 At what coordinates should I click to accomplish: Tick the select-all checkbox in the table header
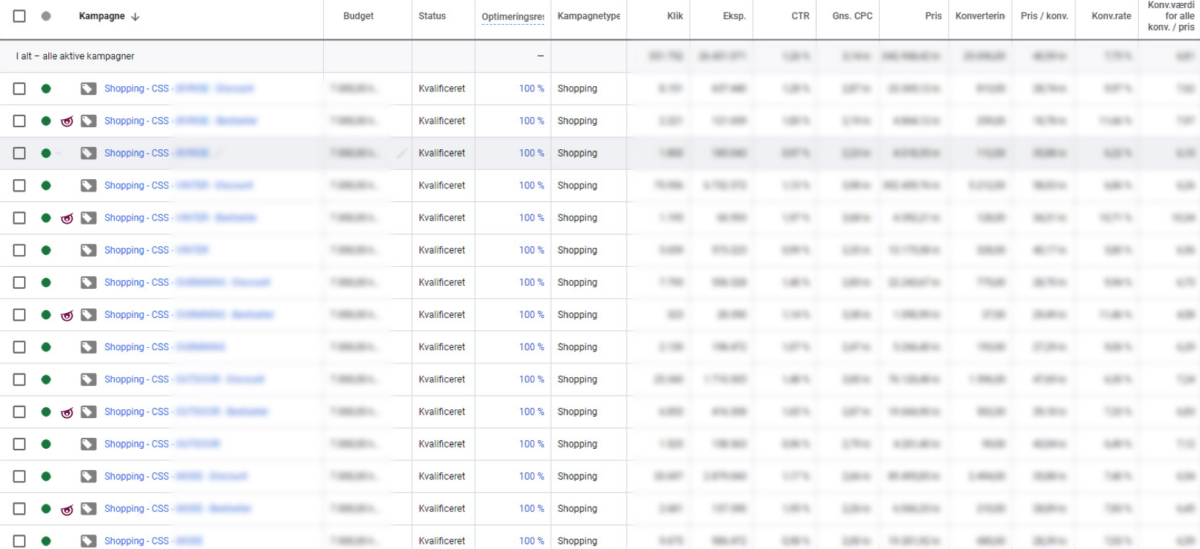(x=19, y=16)
